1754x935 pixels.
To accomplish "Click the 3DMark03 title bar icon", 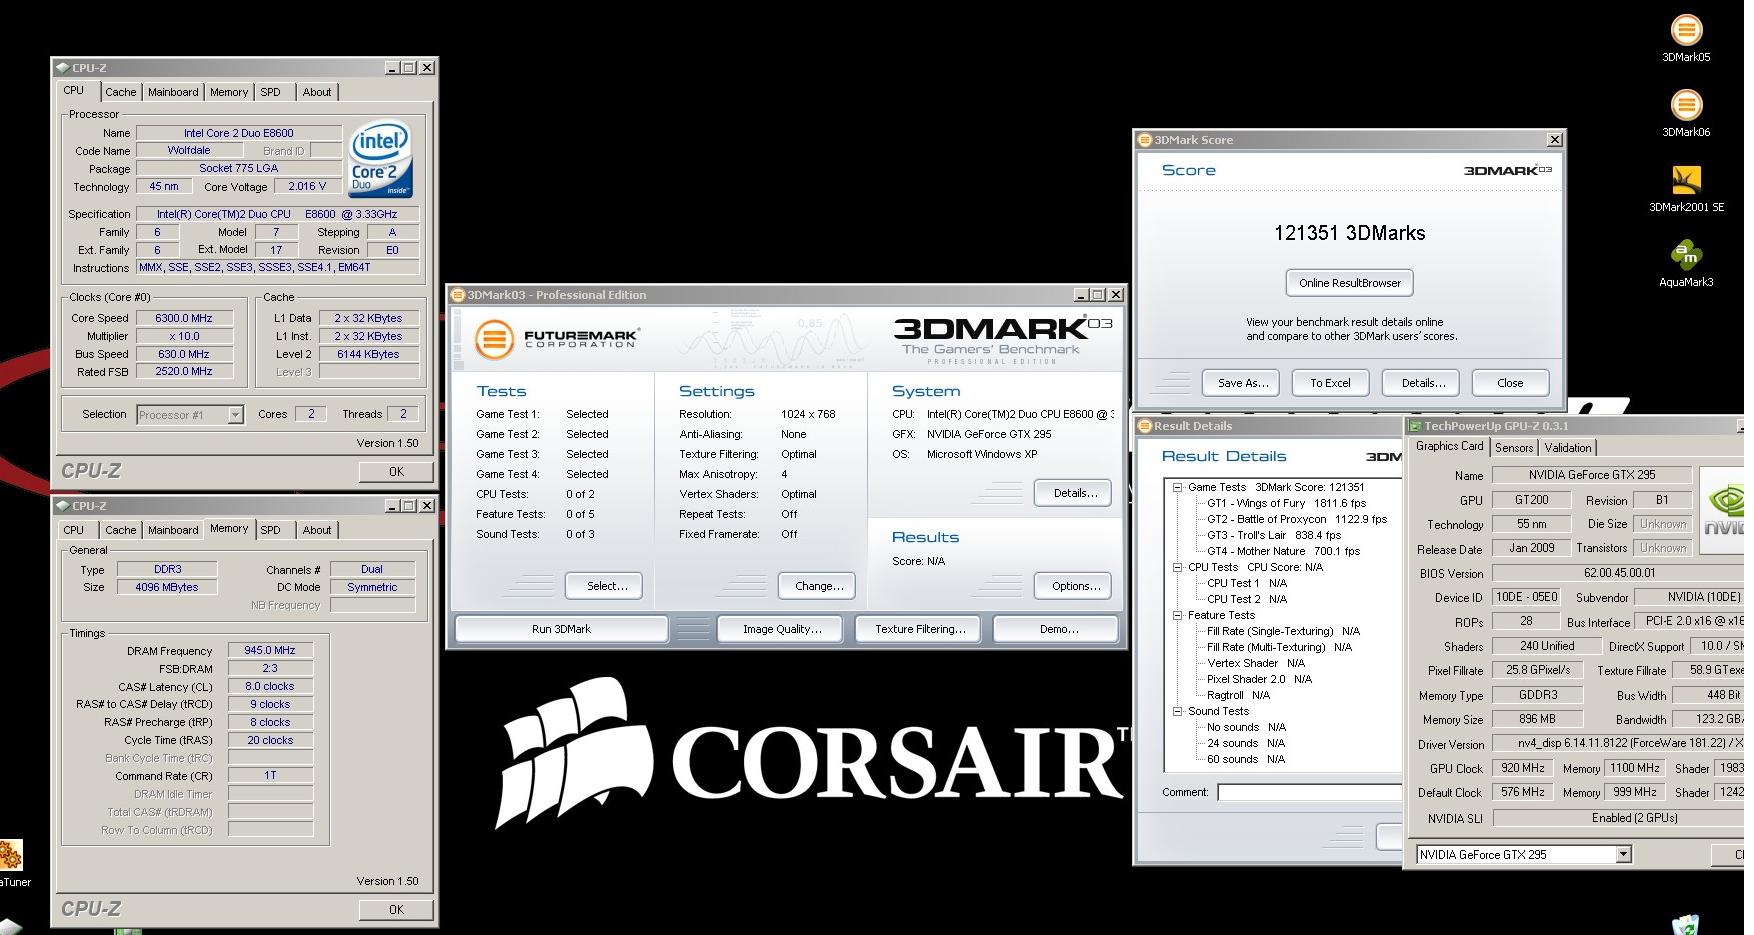I will (x=458, y=295).
